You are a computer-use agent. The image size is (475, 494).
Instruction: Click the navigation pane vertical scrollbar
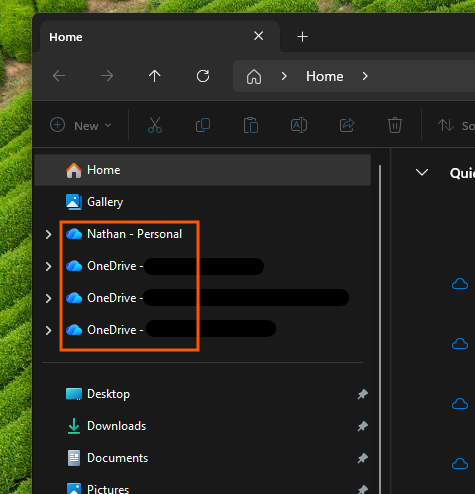[x=380, y=329]
